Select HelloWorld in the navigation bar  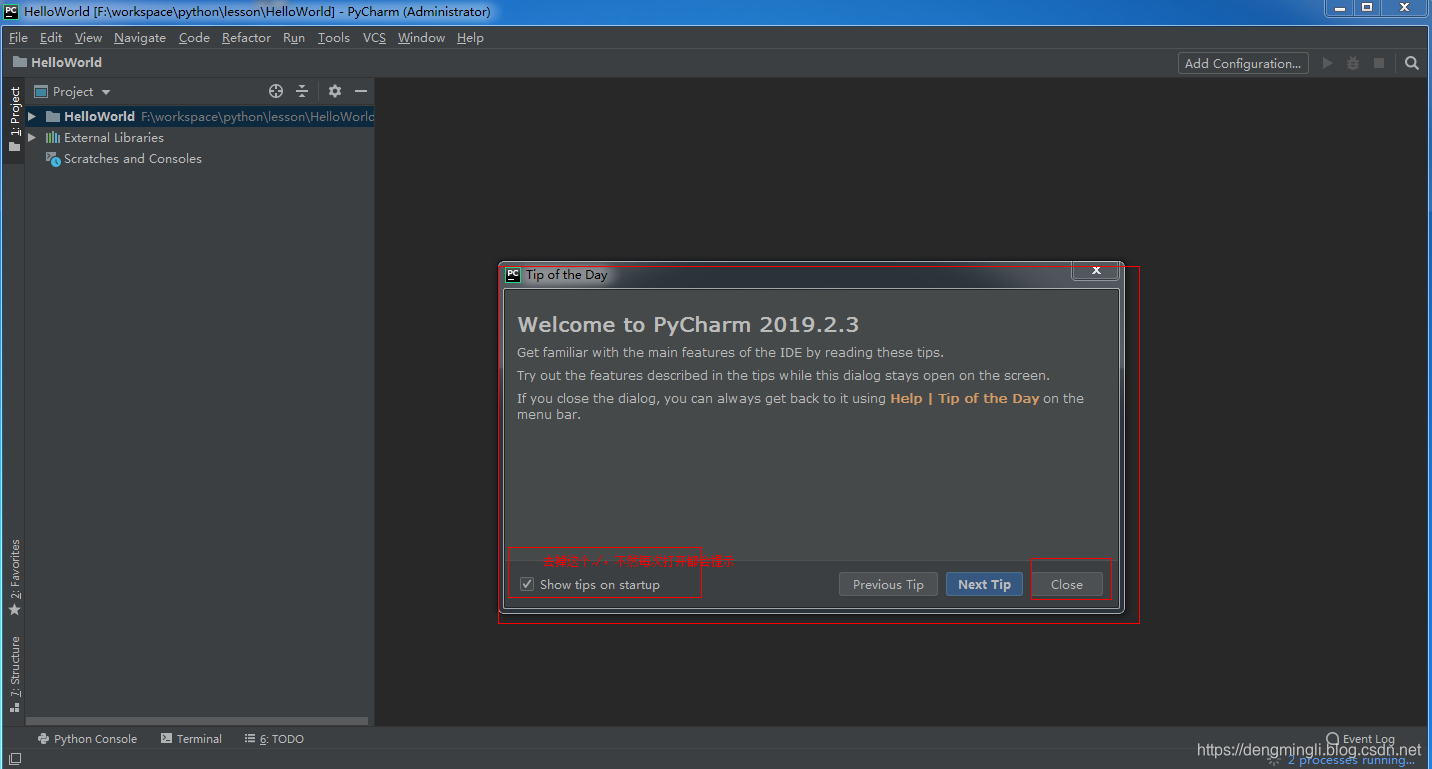point(58,62)
